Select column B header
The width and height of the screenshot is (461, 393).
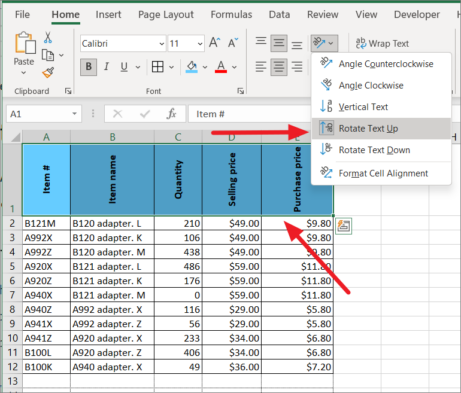pyautogui.click(x=112, y=137)
